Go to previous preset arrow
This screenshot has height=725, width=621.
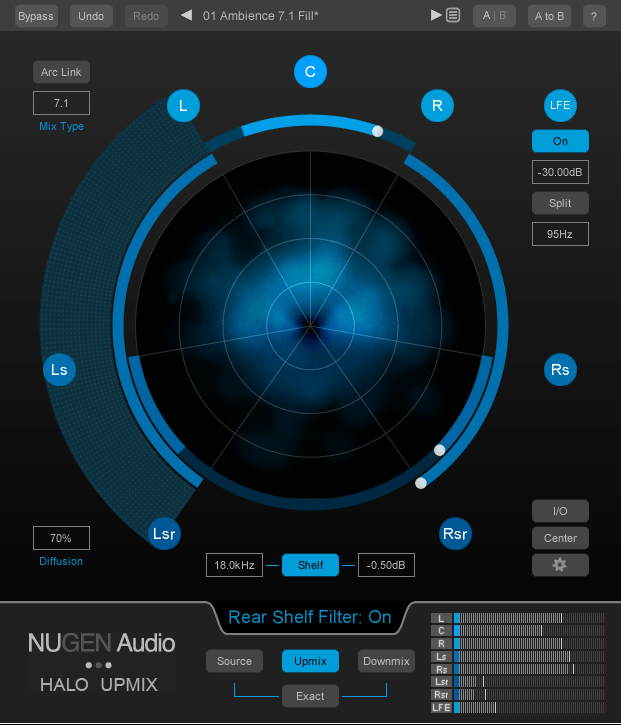(x=186, y=16)
